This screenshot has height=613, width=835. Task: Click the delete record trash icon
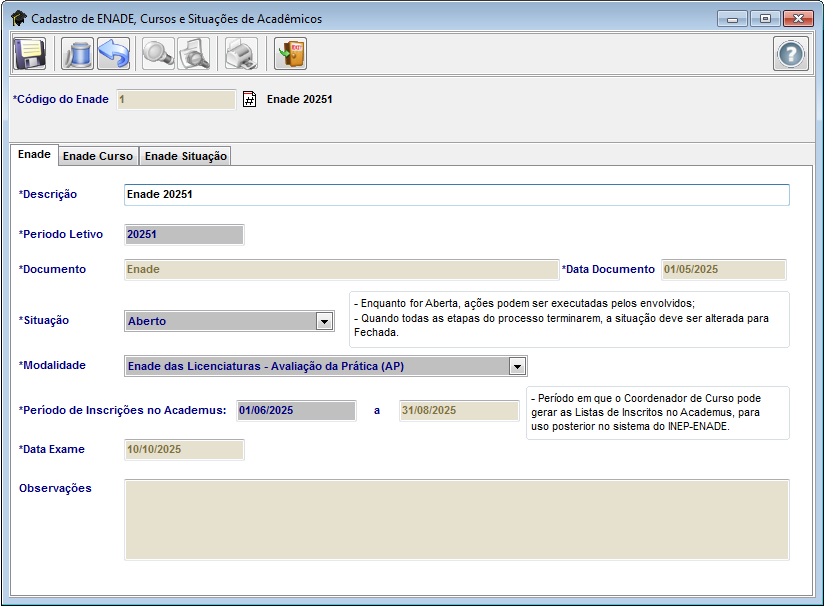click(76, 53)
